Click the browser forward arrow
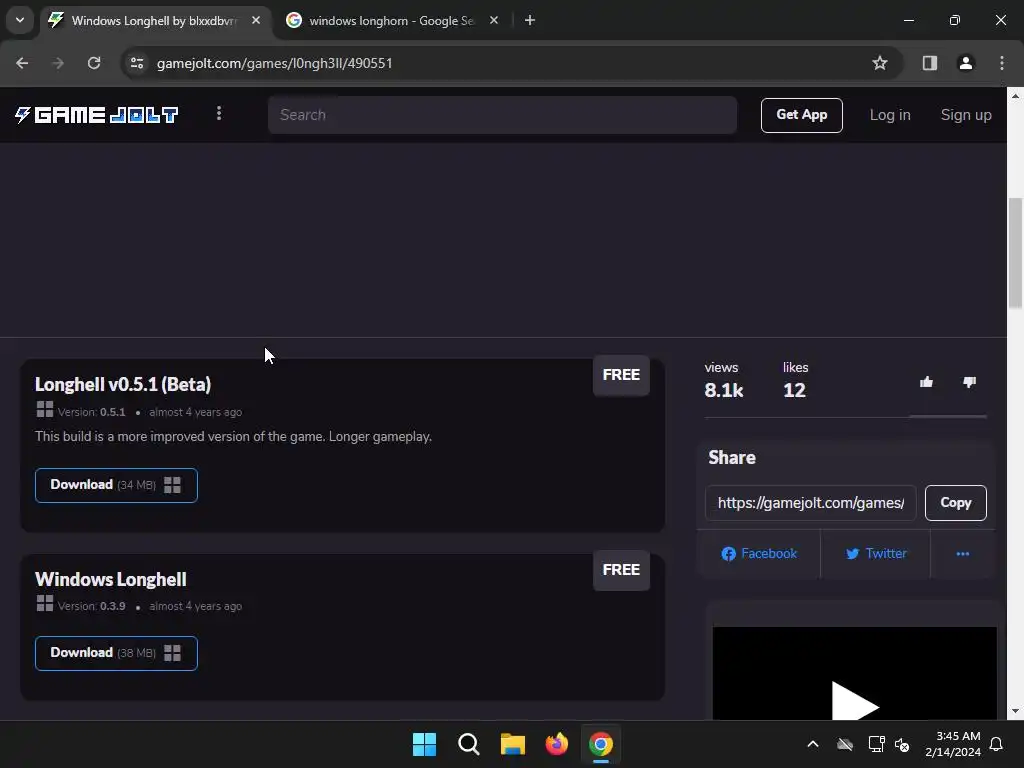This screenshot has width=1024, height=768. tap(58, 63)
